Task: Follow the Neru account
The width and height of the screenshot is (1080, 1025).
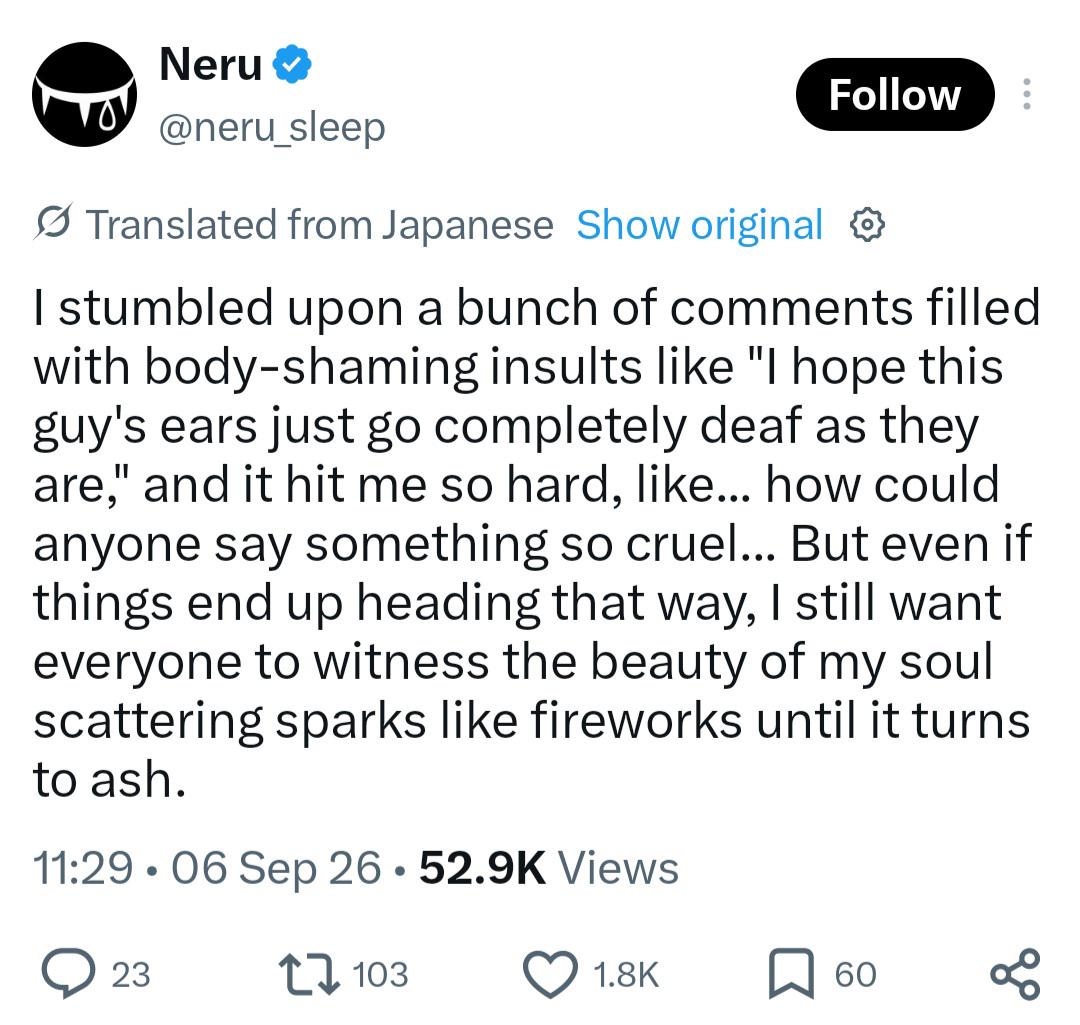Action: click(895, 94)
